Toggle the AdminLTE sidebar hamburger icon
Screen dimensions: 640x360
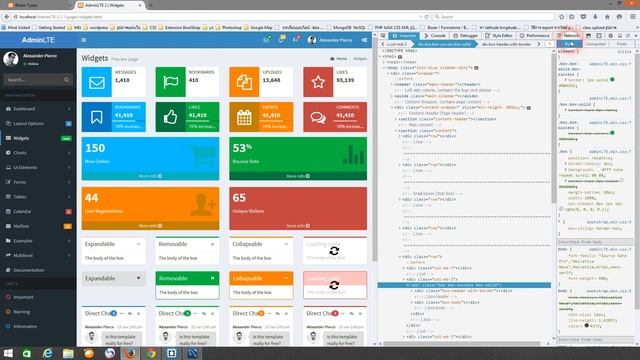[x=84, y=40]
